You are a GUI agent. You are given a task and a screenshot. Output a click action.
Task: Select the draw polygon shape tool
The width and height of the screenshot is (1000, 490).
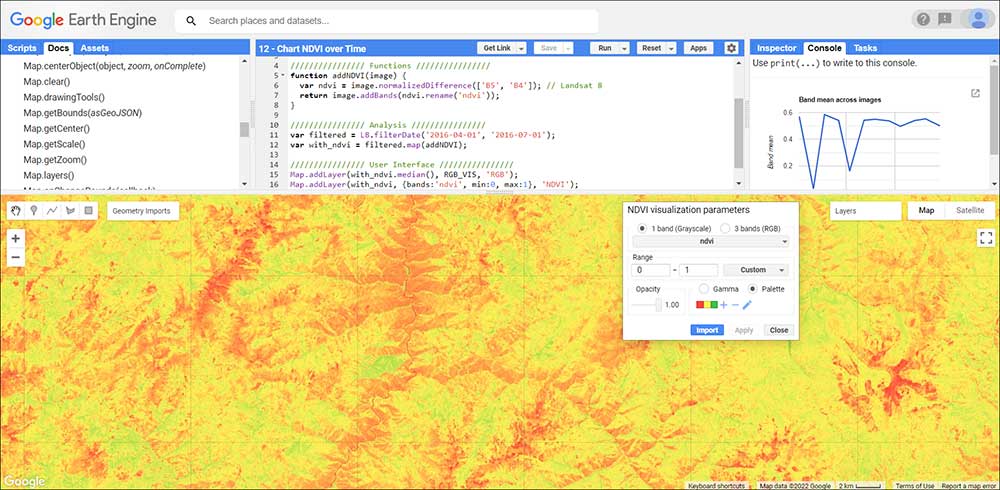pyautogui.click(x=70, y=211)
